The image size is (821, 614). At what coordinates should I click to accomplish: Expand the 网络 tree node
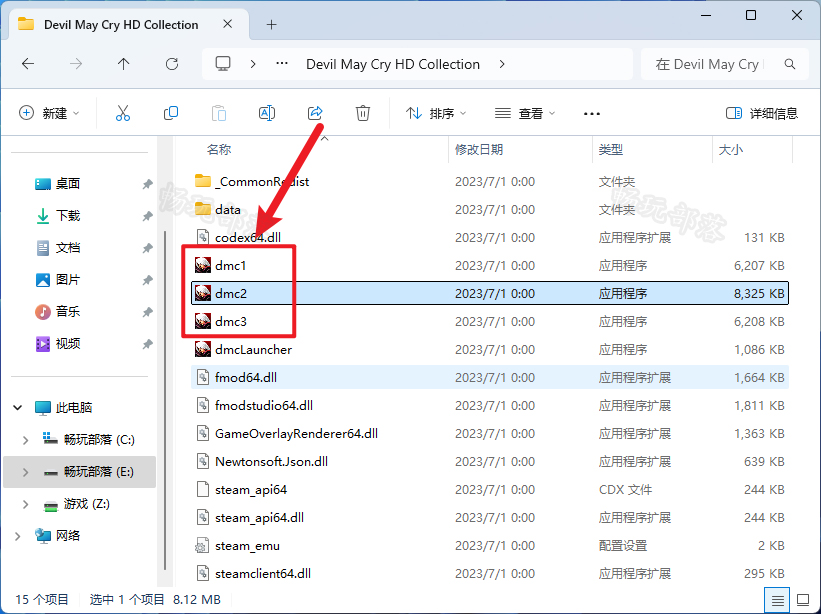tap(18, 536)
